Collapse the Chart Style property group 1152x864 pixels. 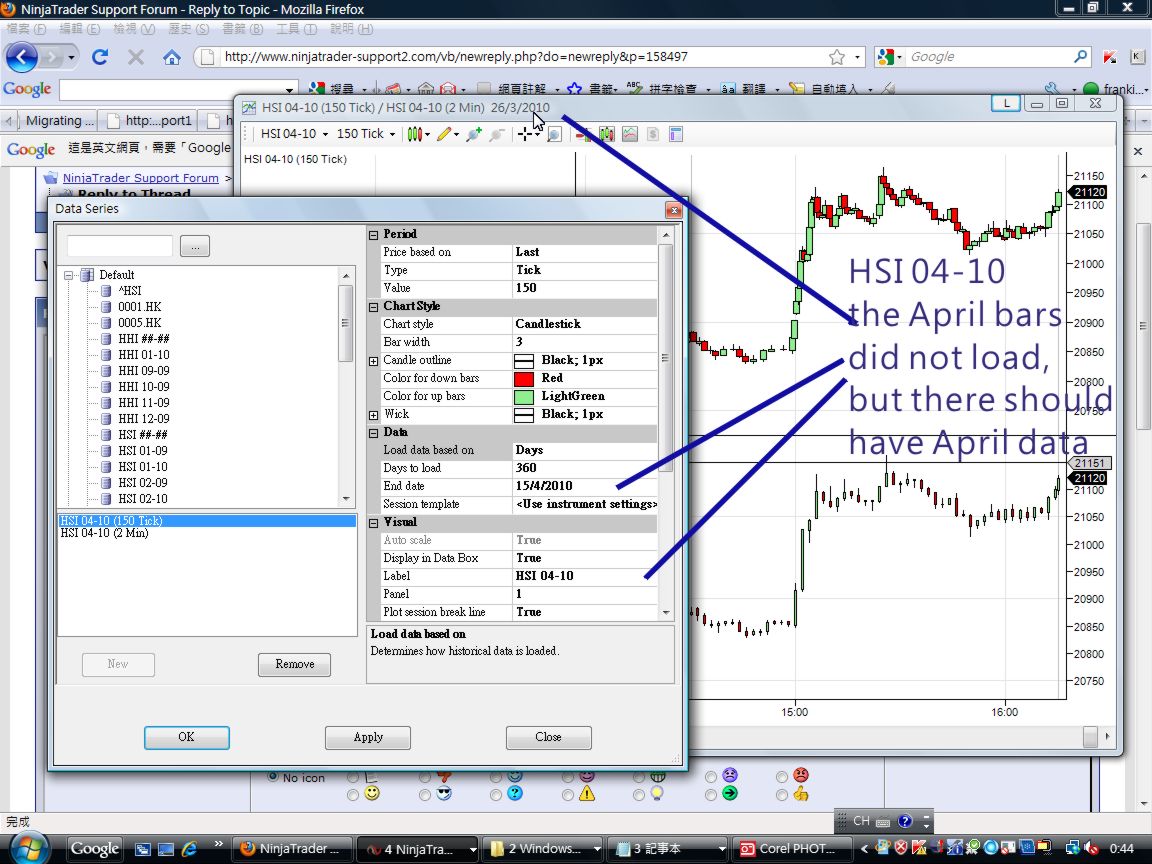tap(373, 307)
